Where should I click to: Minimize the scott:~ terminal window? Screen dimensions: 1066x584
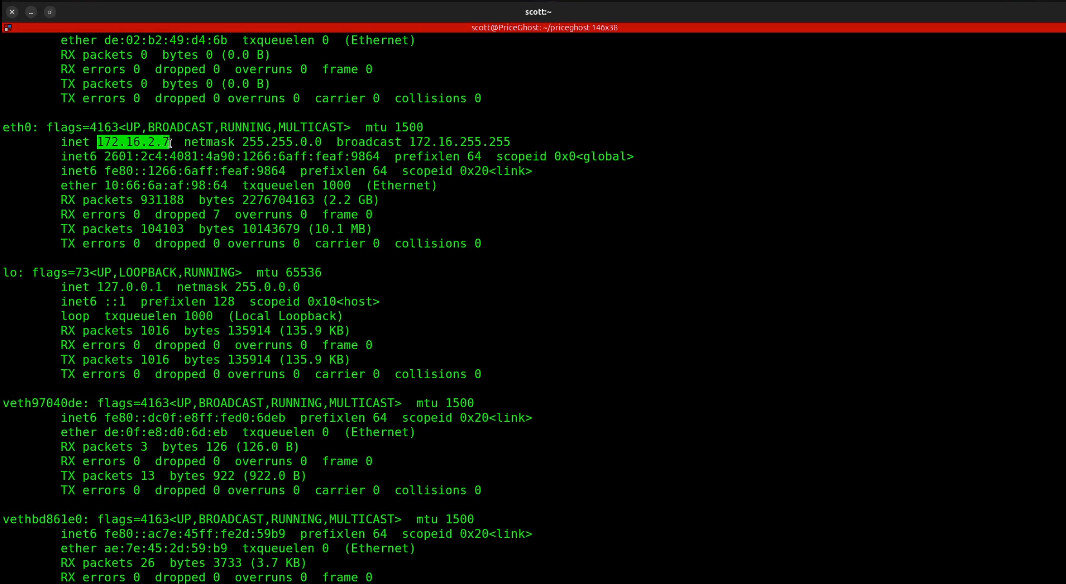(31, 12)
